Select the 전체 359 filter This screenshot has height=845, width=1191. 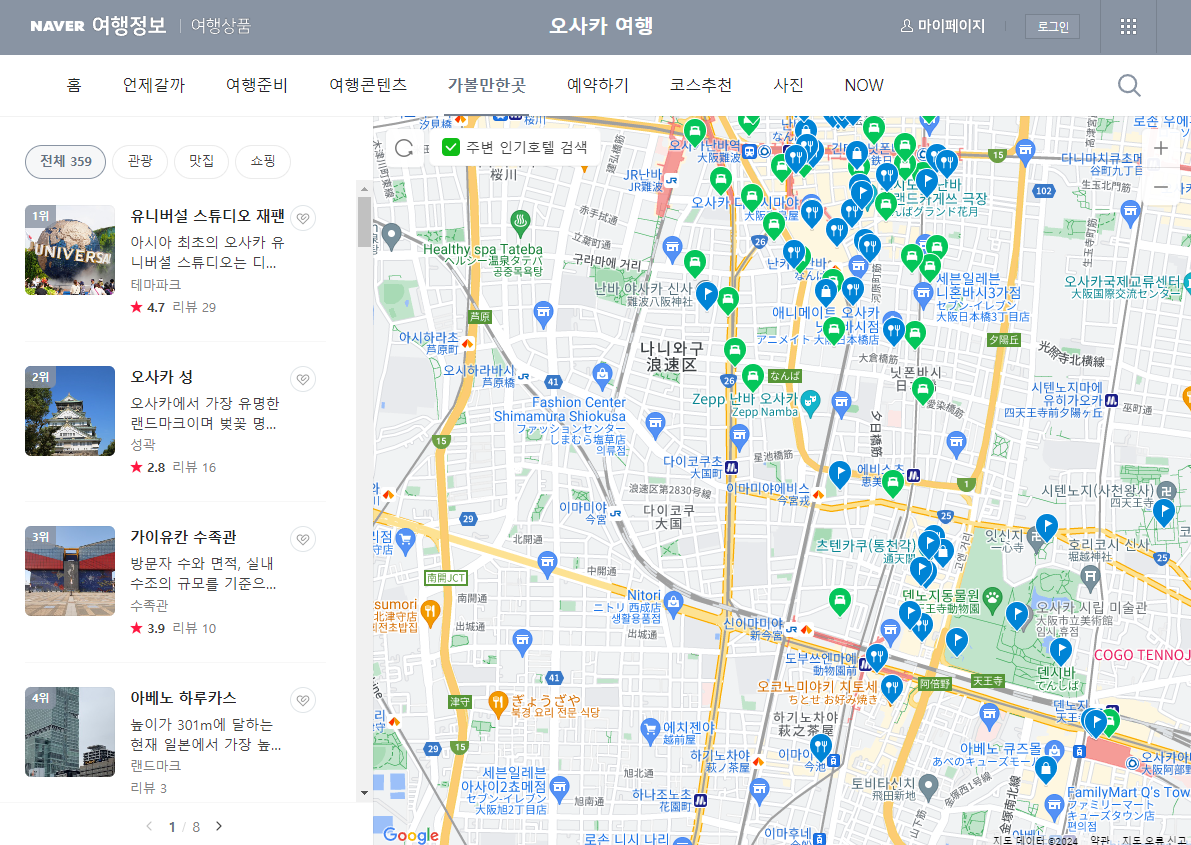click(x=65, y=162)
